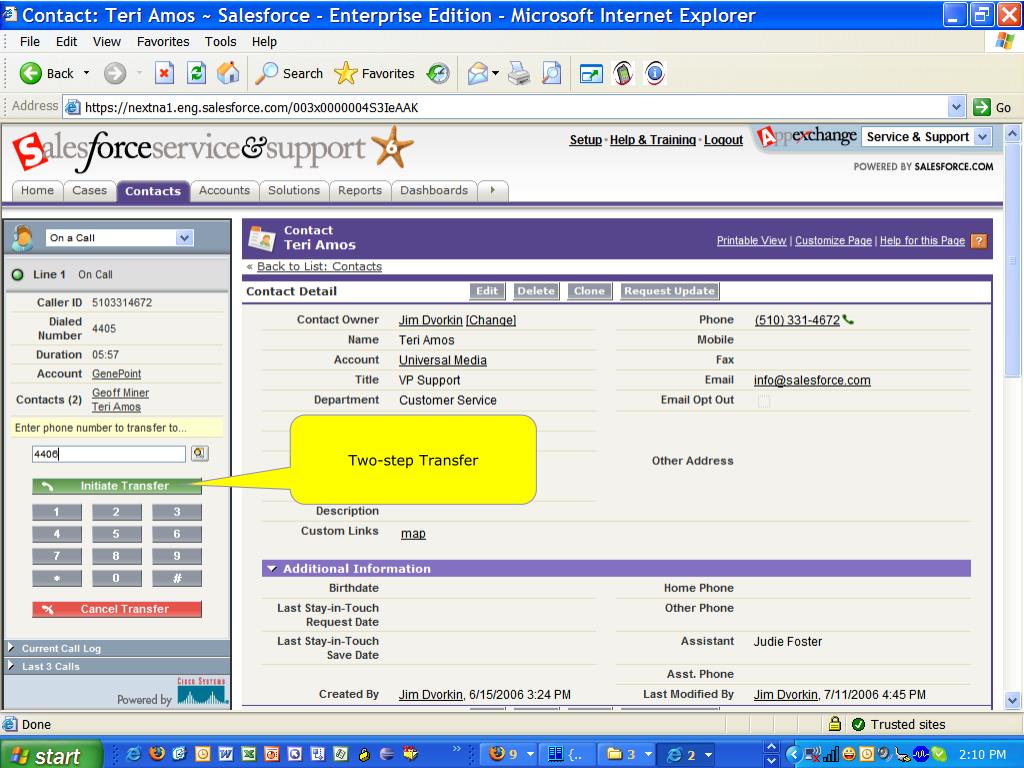The width and height of the screenshot is (1024, 768).
Task: Click dial pad key #
Action: tap(177, 578)
